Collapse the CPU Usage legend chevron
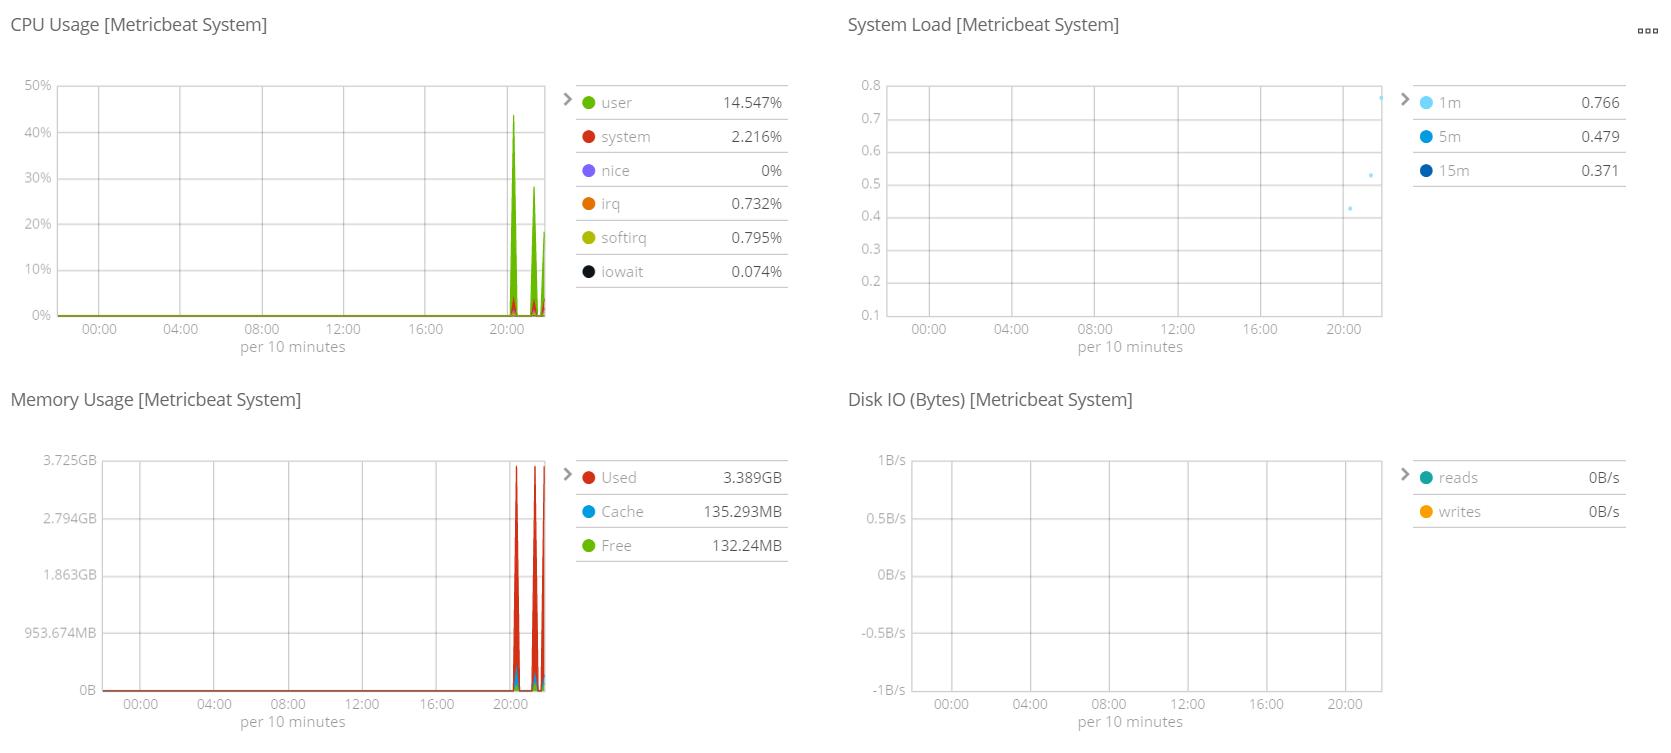 point(567,99)
